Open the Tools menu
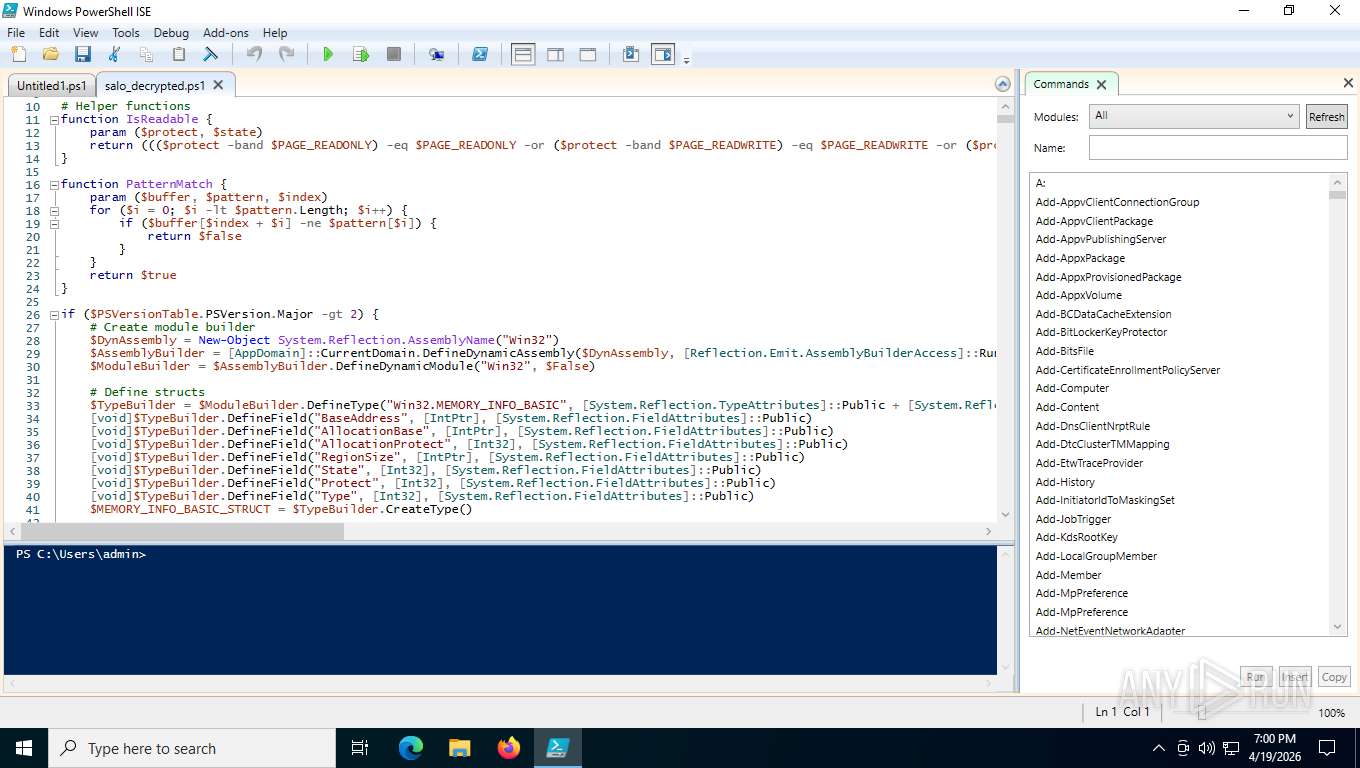1360x768 pixels. click(x=126, y=33)
